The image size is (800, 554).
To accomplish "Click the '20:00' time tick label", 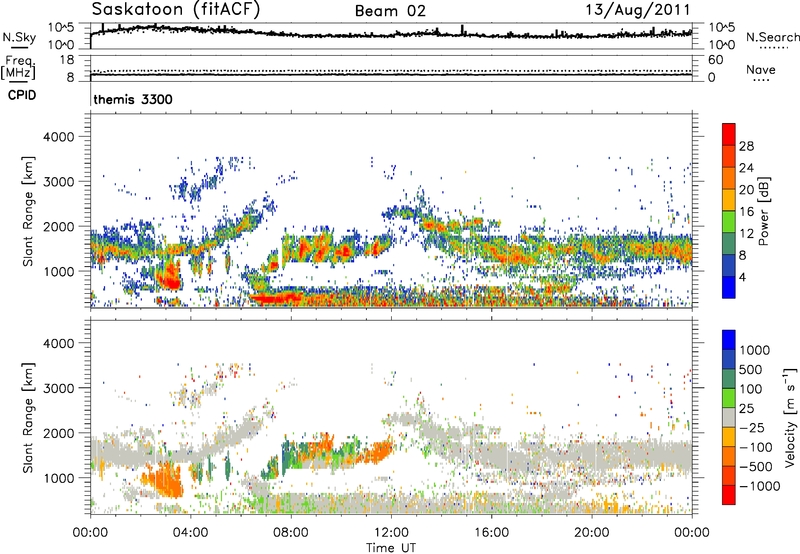I will [592, 533].
